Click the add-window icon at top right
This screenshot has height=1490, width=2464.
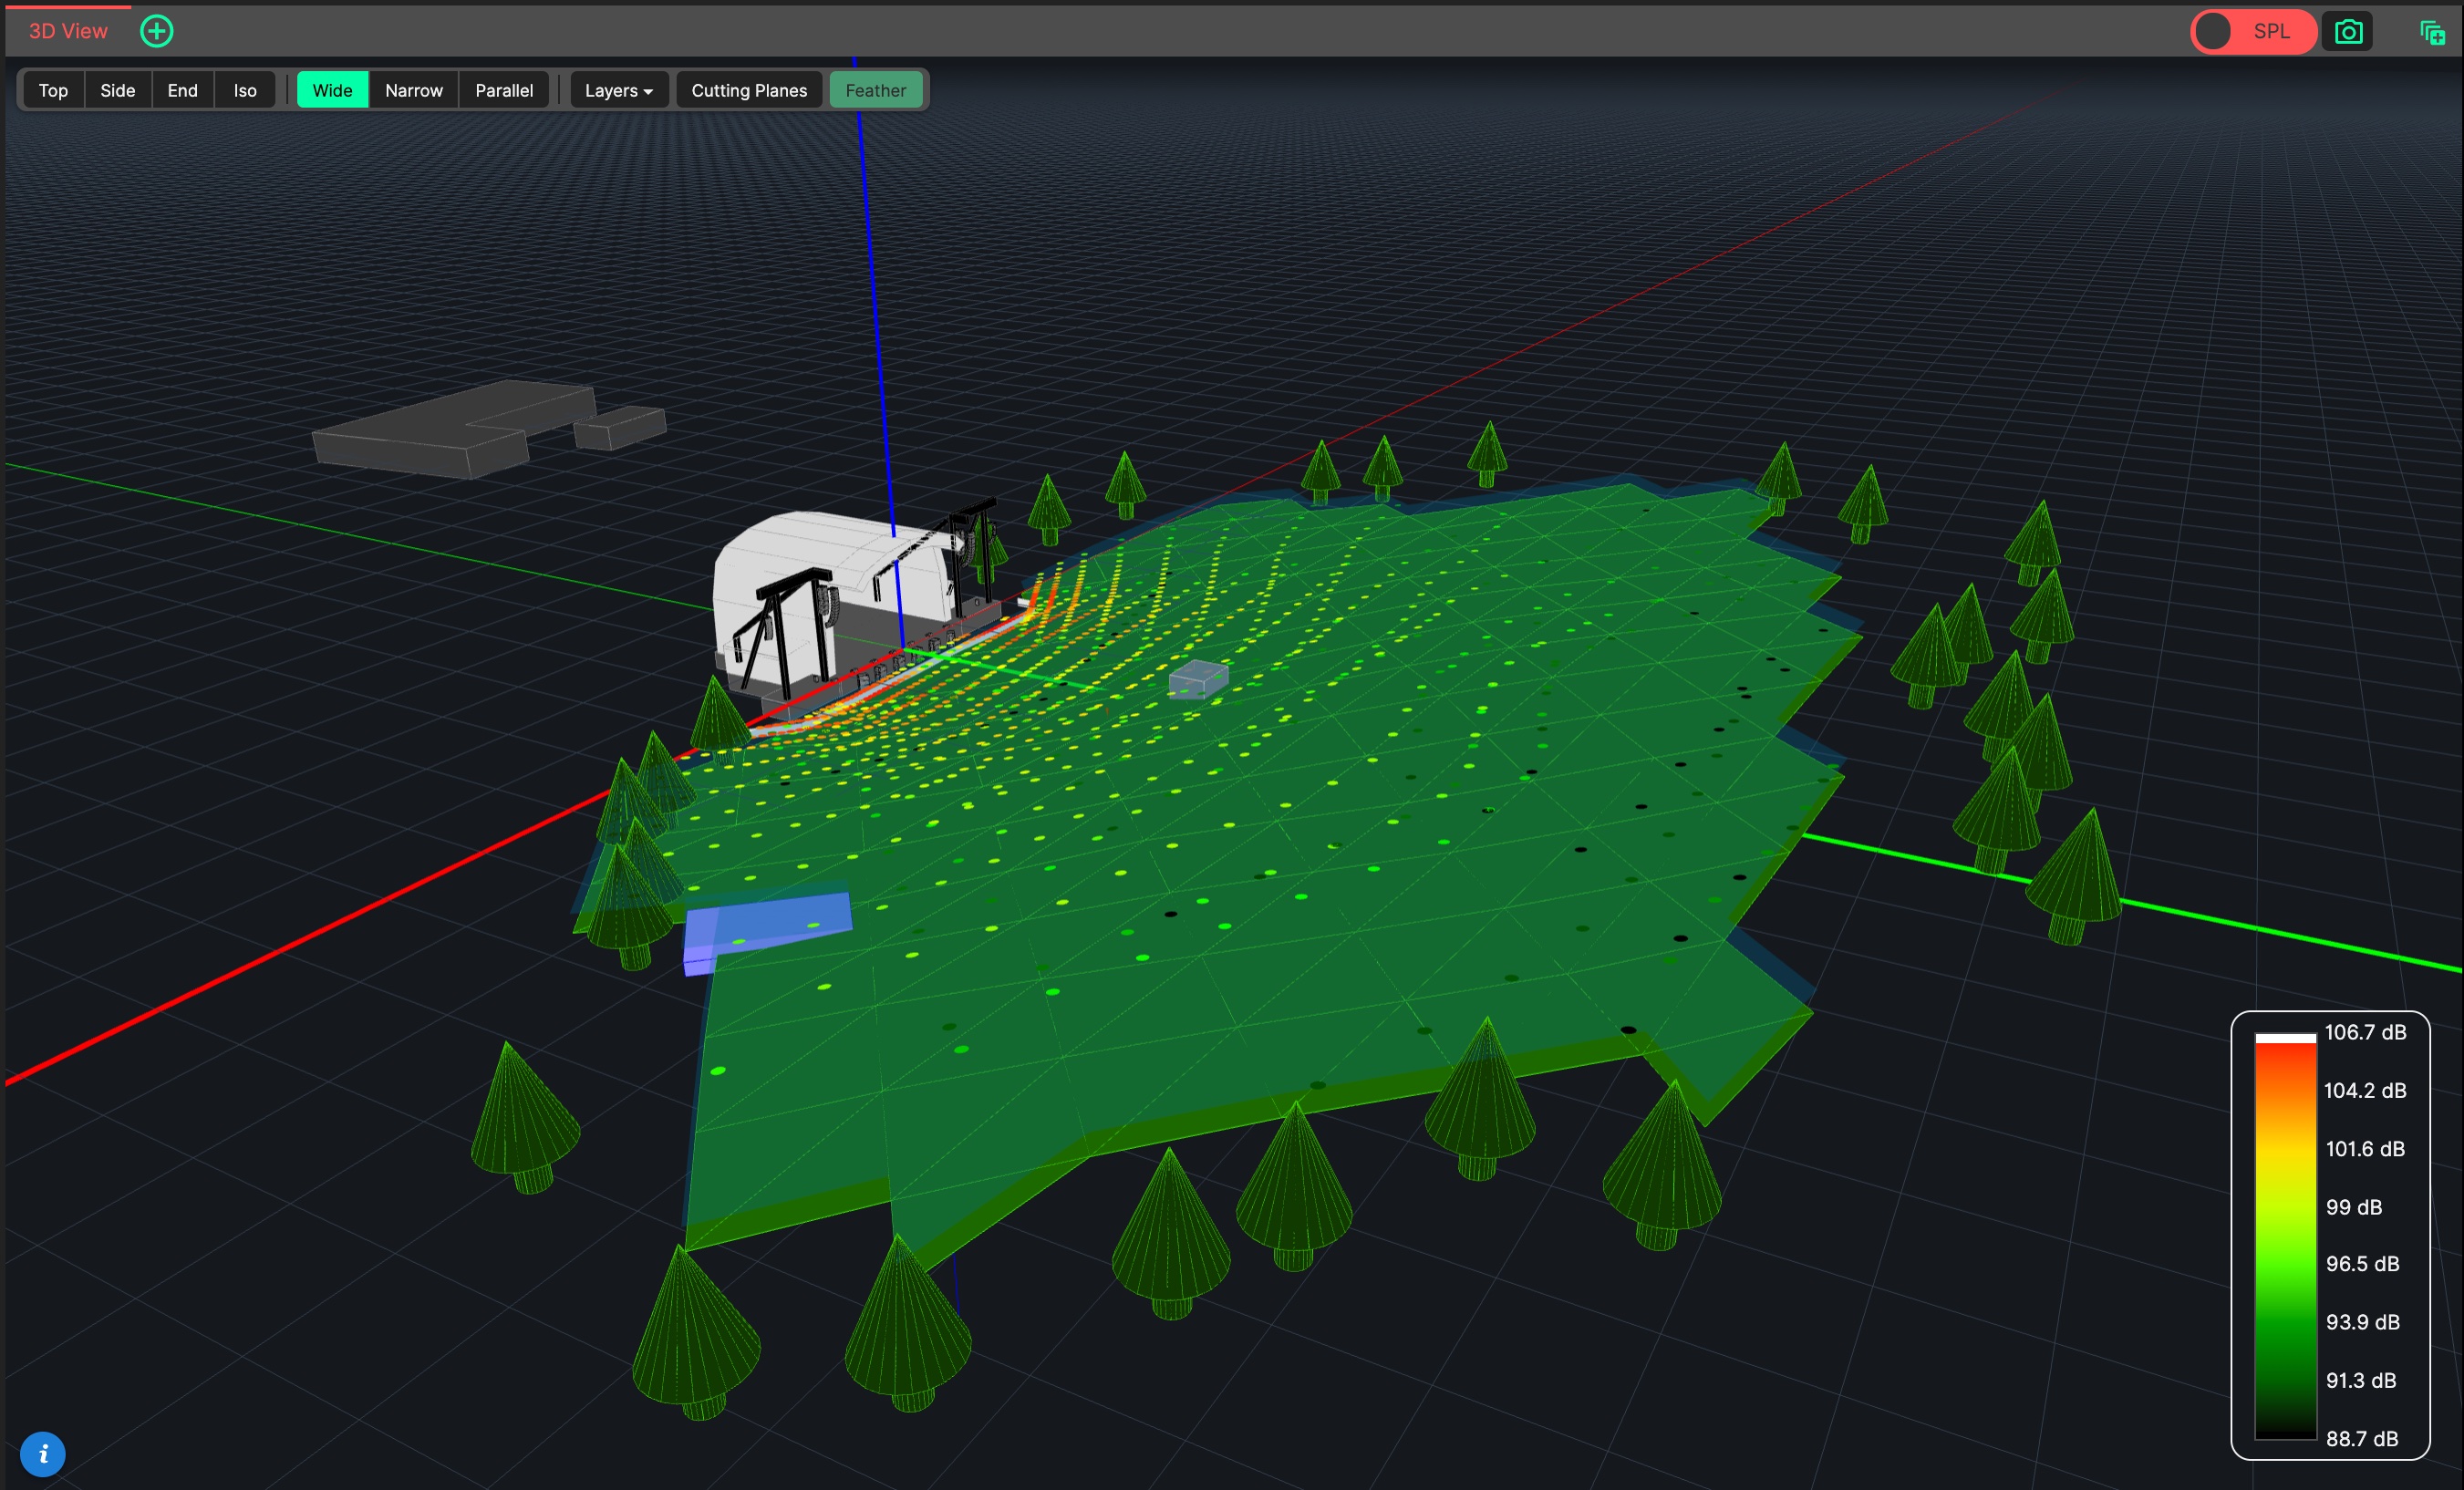[x=2432, y=33]
